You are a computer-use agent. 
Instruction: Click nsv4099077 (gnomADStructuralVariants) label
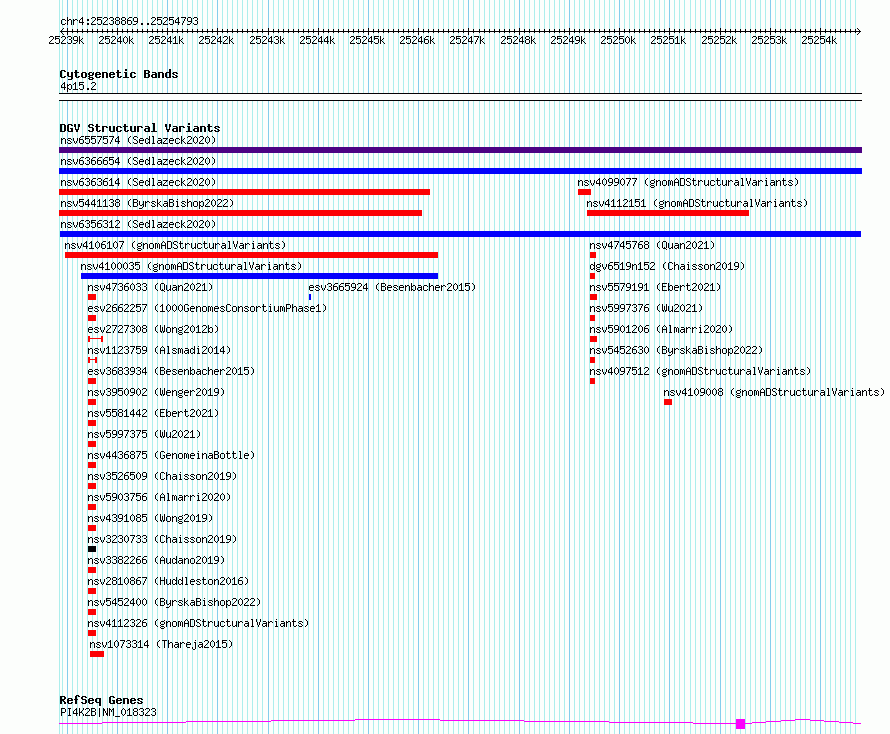[688, 182]
